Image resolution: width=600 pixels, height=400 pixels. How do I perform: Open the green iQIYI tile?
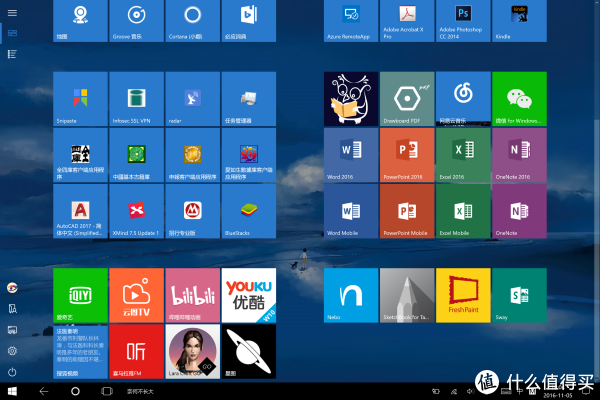click(80, 295)
